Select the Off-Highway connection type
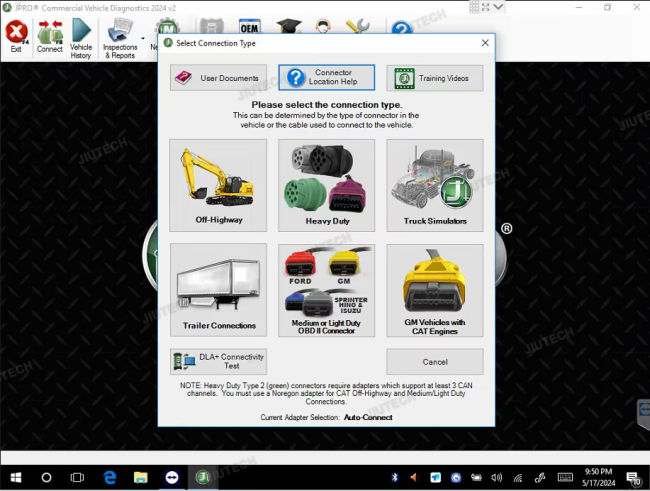 (218, 185)
